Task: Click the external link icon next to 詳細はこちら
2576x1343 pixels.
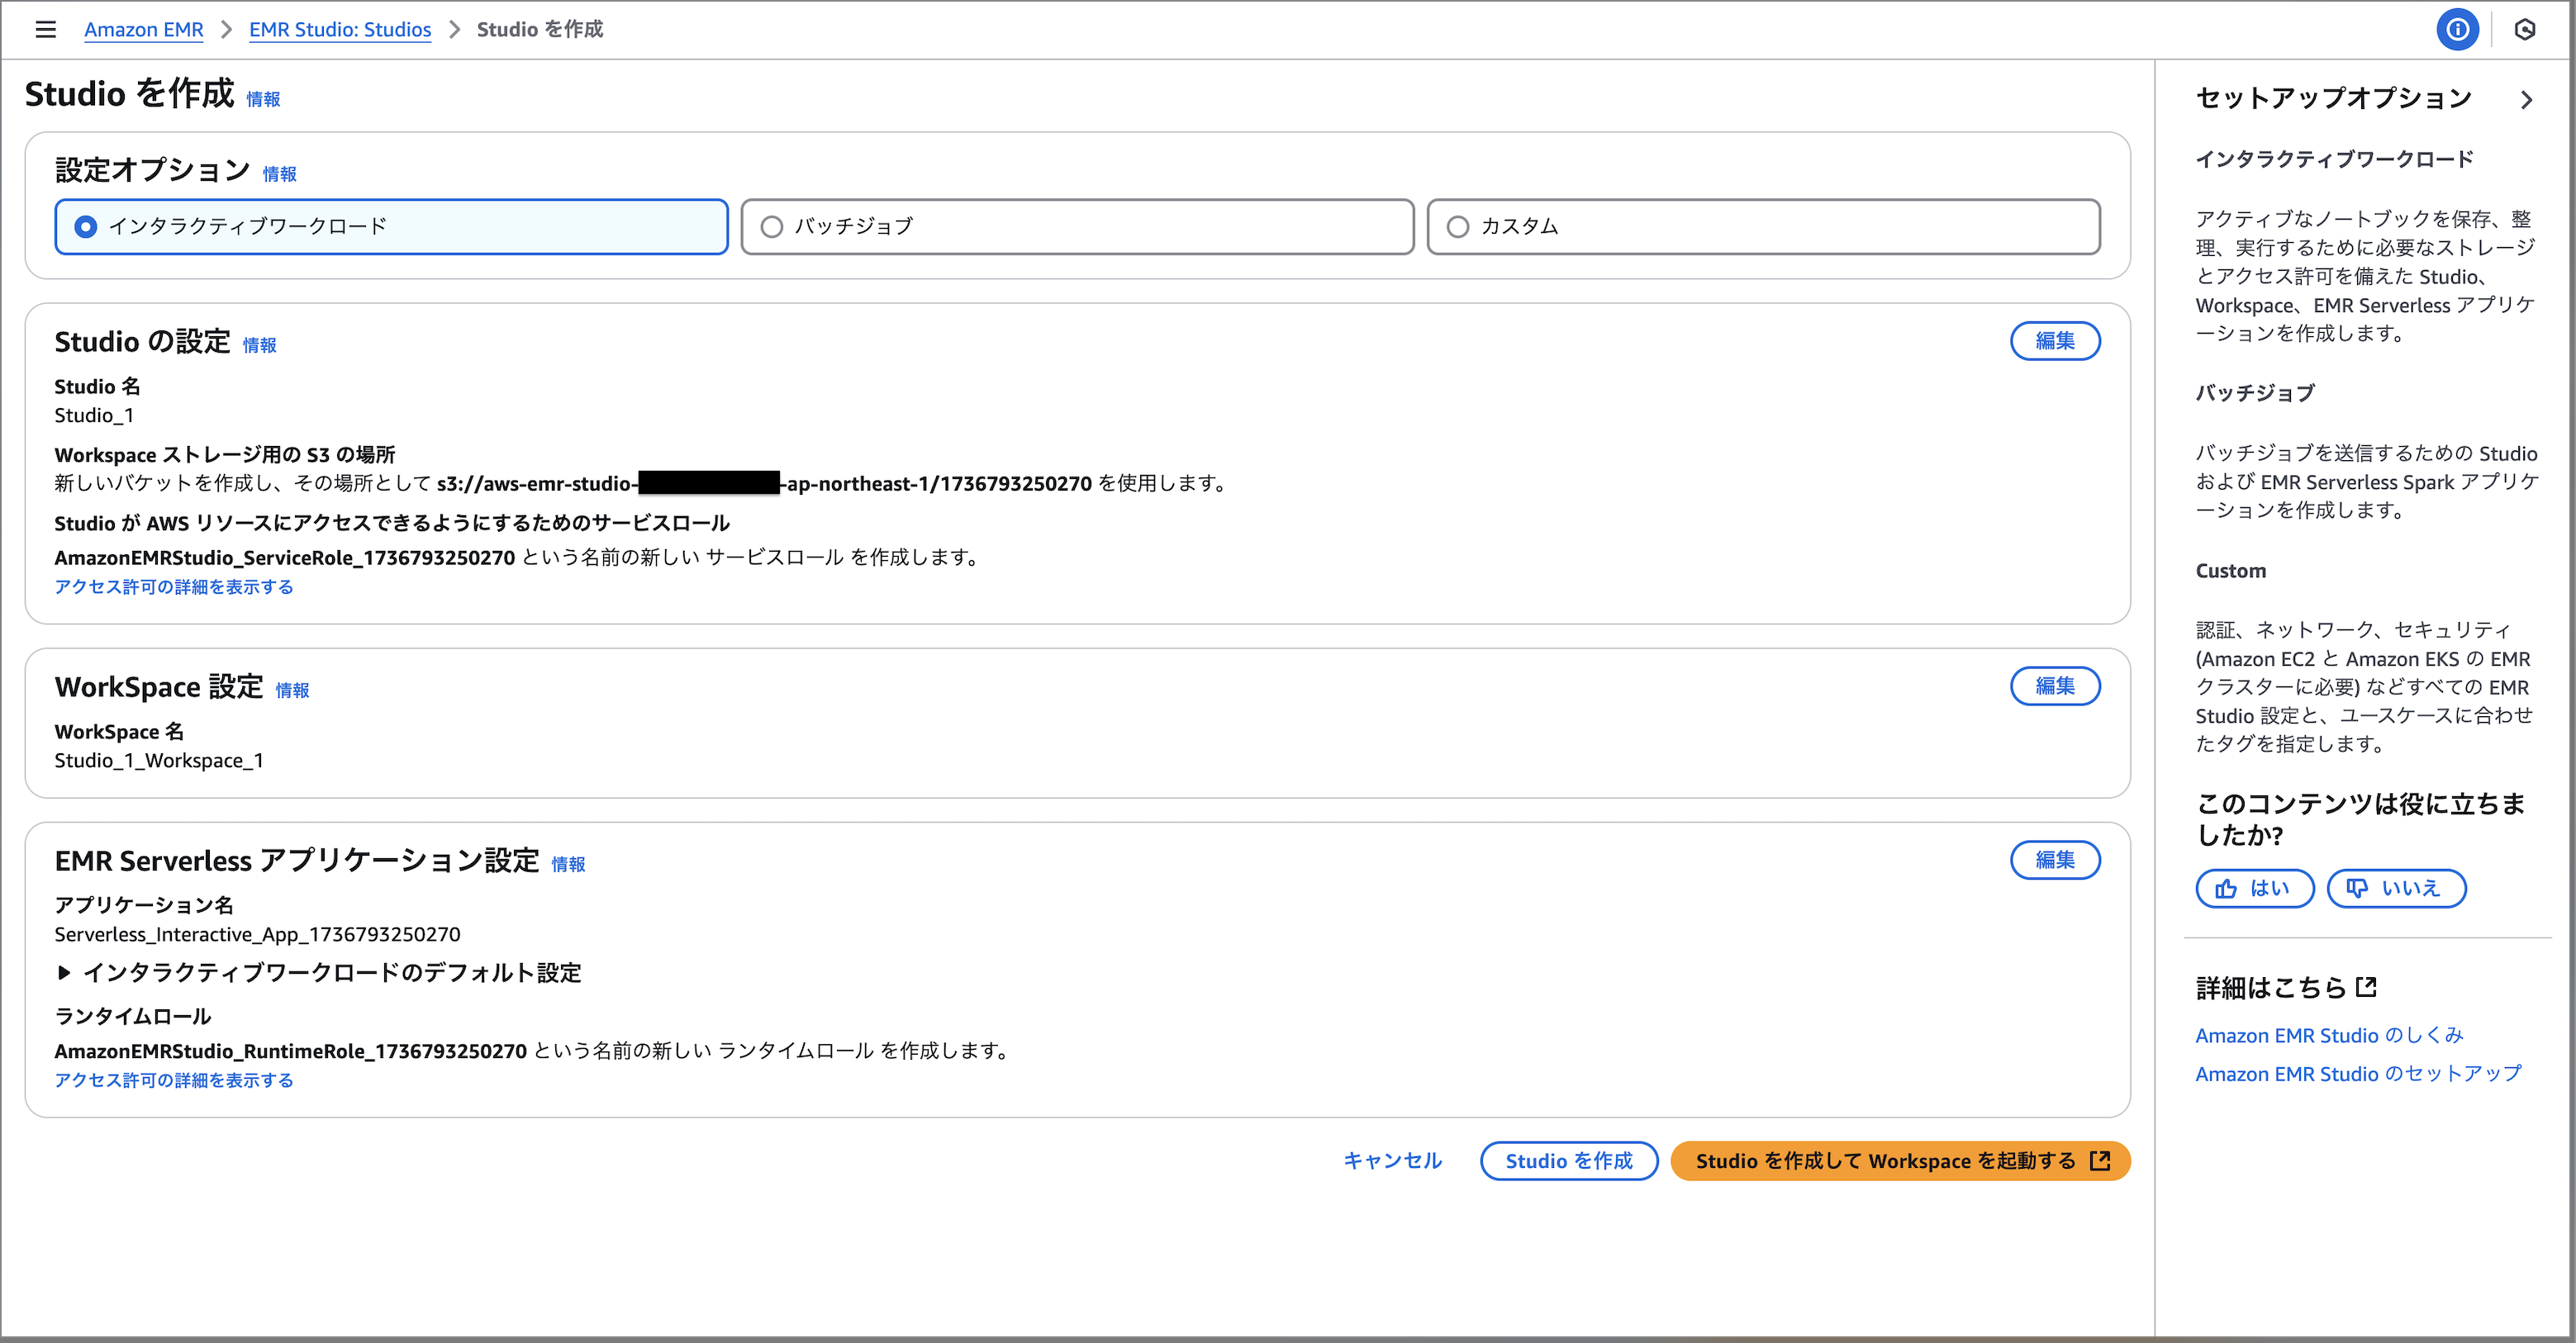Action: click(2365, 987)
